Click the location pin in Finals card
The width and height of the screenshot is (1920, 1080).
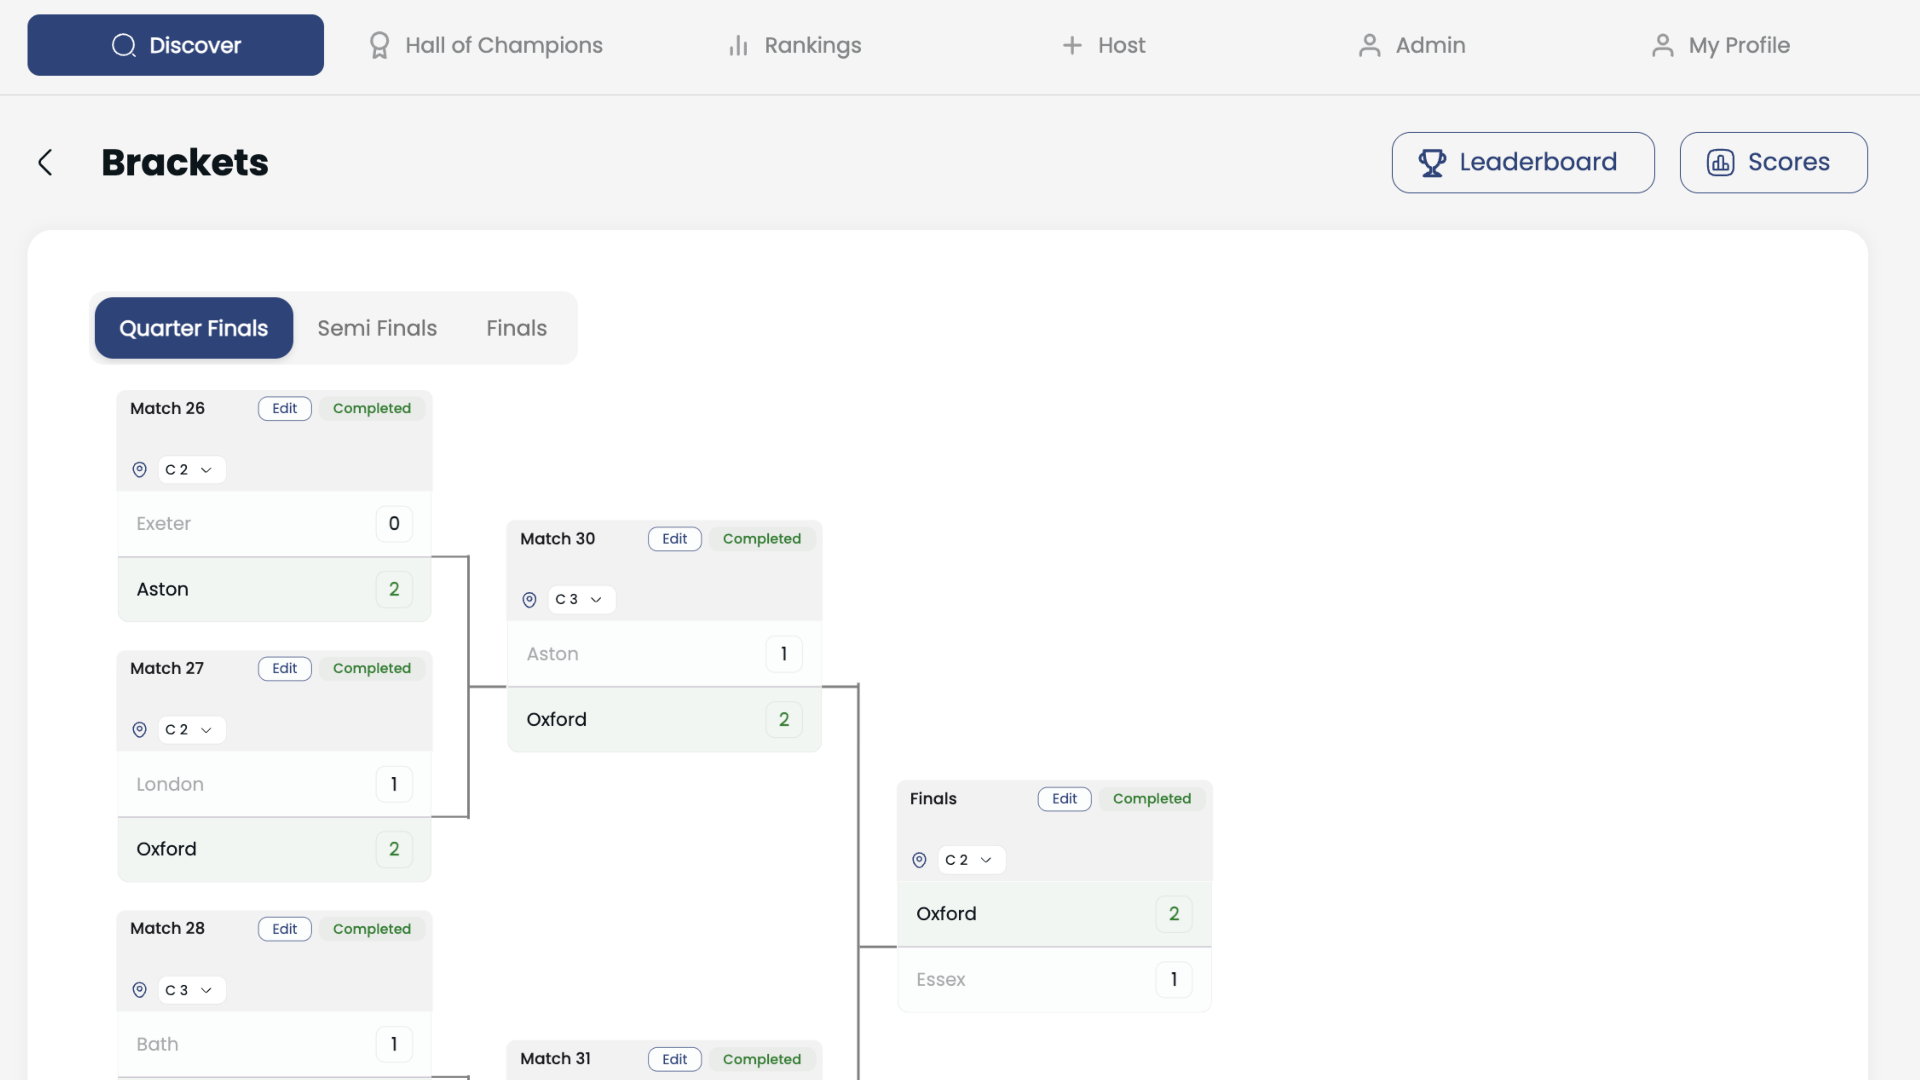pos(920,860)
